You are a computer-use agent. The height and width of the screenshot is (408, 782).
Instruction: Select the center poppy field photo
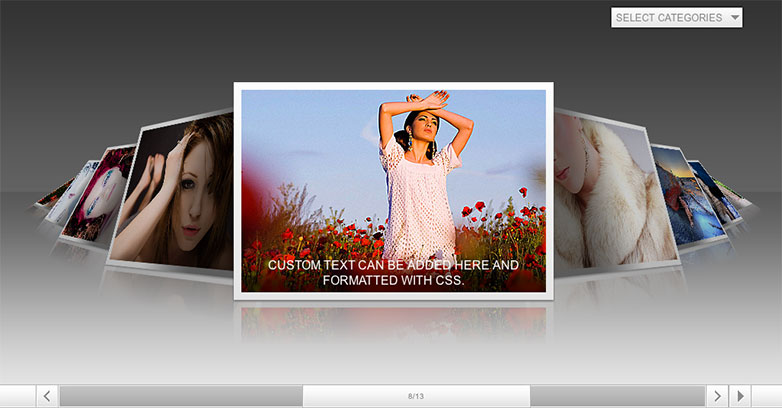pyautogui.click(x=393, y=191)
